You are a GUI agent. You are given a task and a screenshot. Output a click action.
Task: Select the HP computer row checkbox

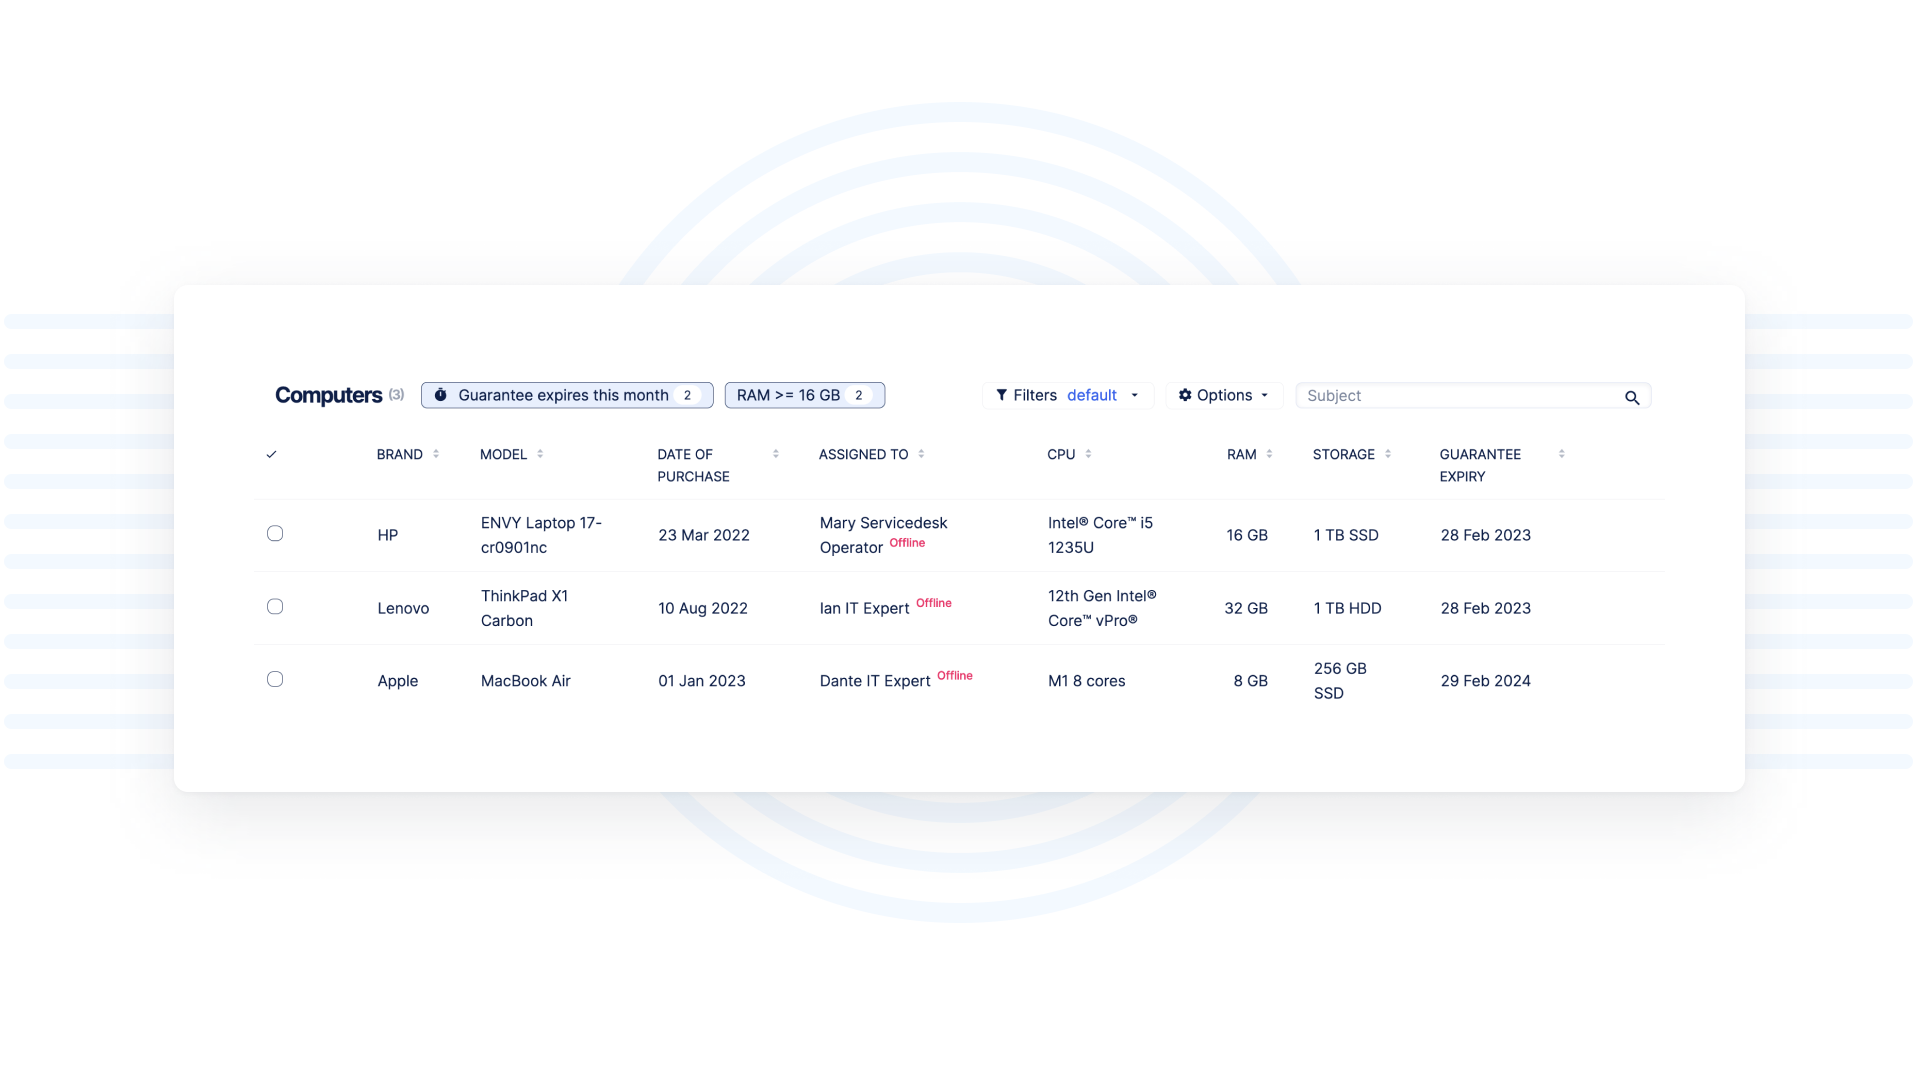coord(275,534)
